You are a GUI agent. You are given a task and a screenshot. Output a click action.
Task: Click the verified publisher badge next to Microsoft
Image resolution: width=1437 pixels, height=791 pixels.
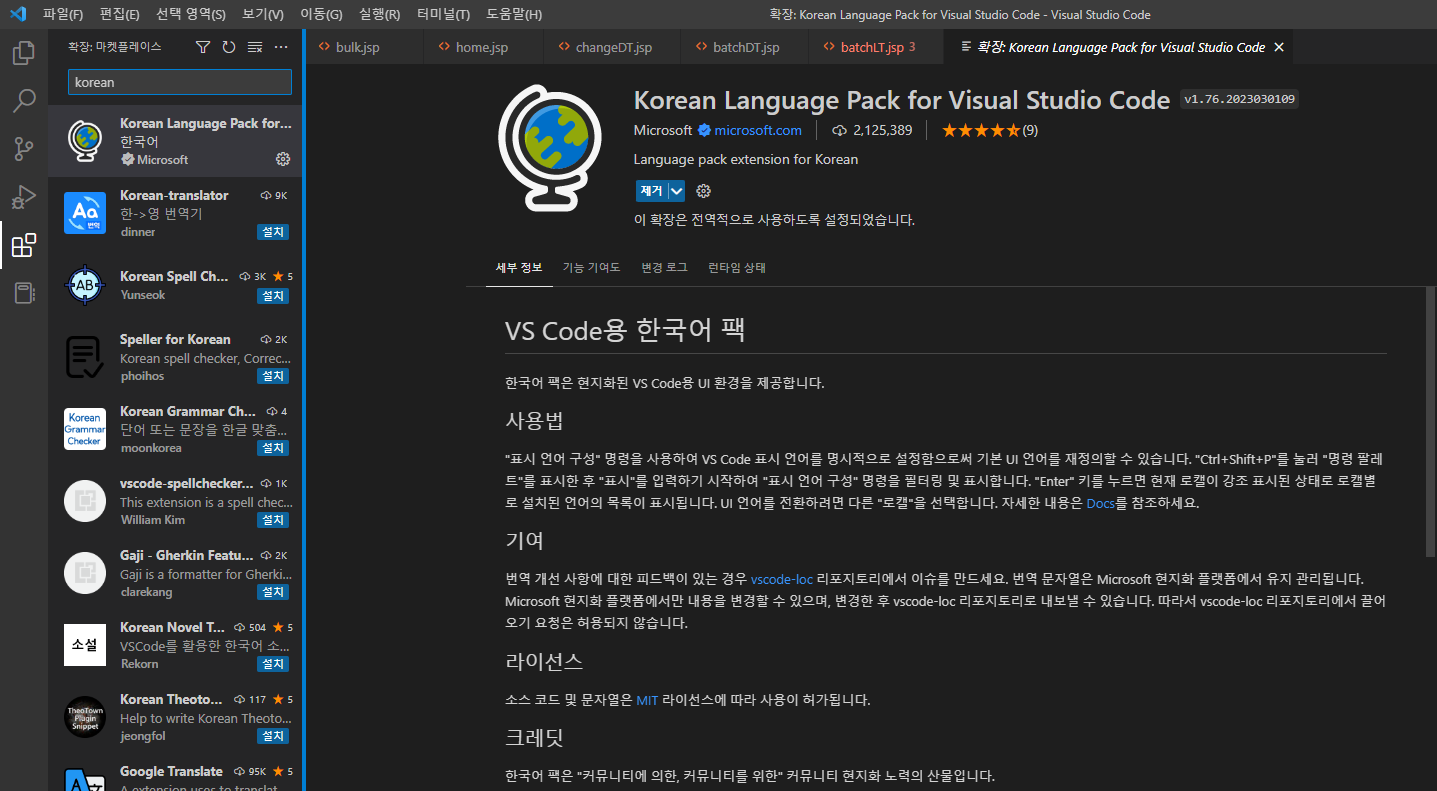[704, 130]
